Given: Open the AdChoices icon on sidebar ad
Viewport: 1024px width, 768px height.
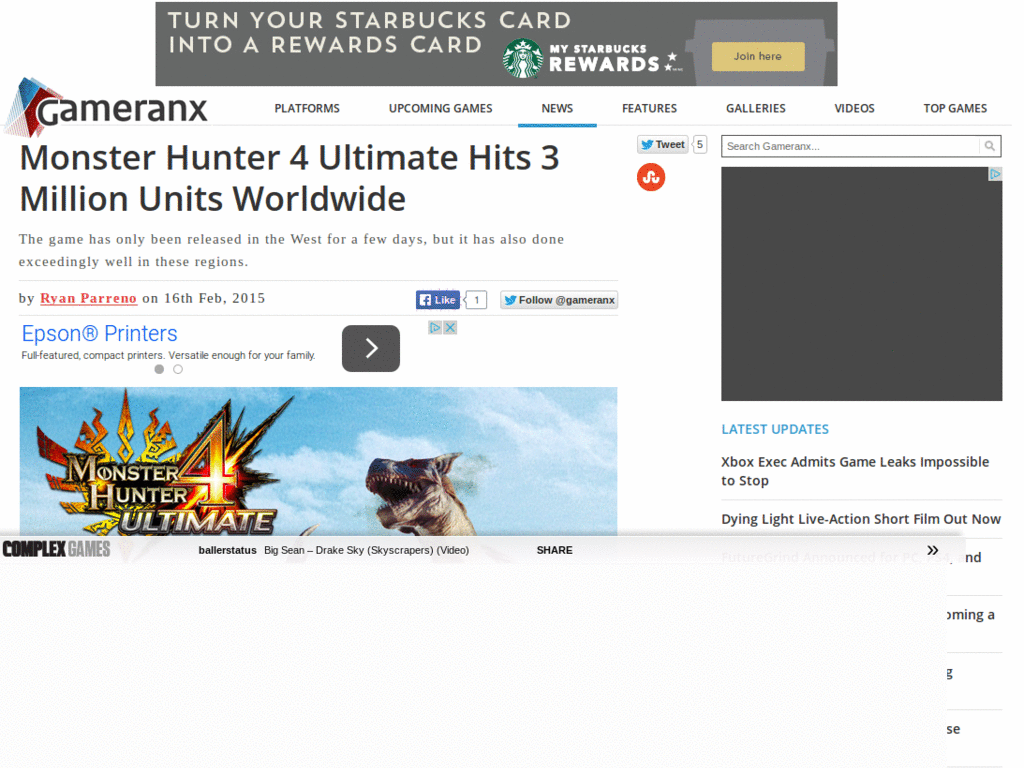Looking at the screenshot, I should (995, 174).
